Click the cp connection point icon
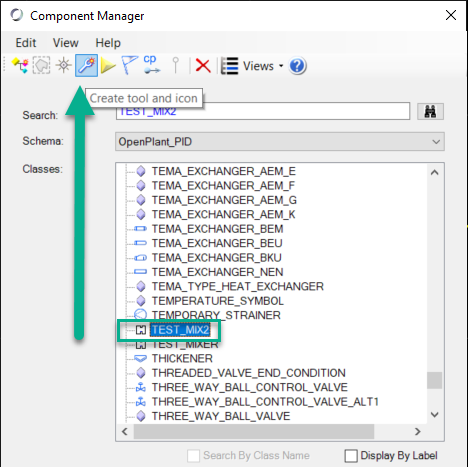Screen dimensions: 468x467 coord(152,64)
